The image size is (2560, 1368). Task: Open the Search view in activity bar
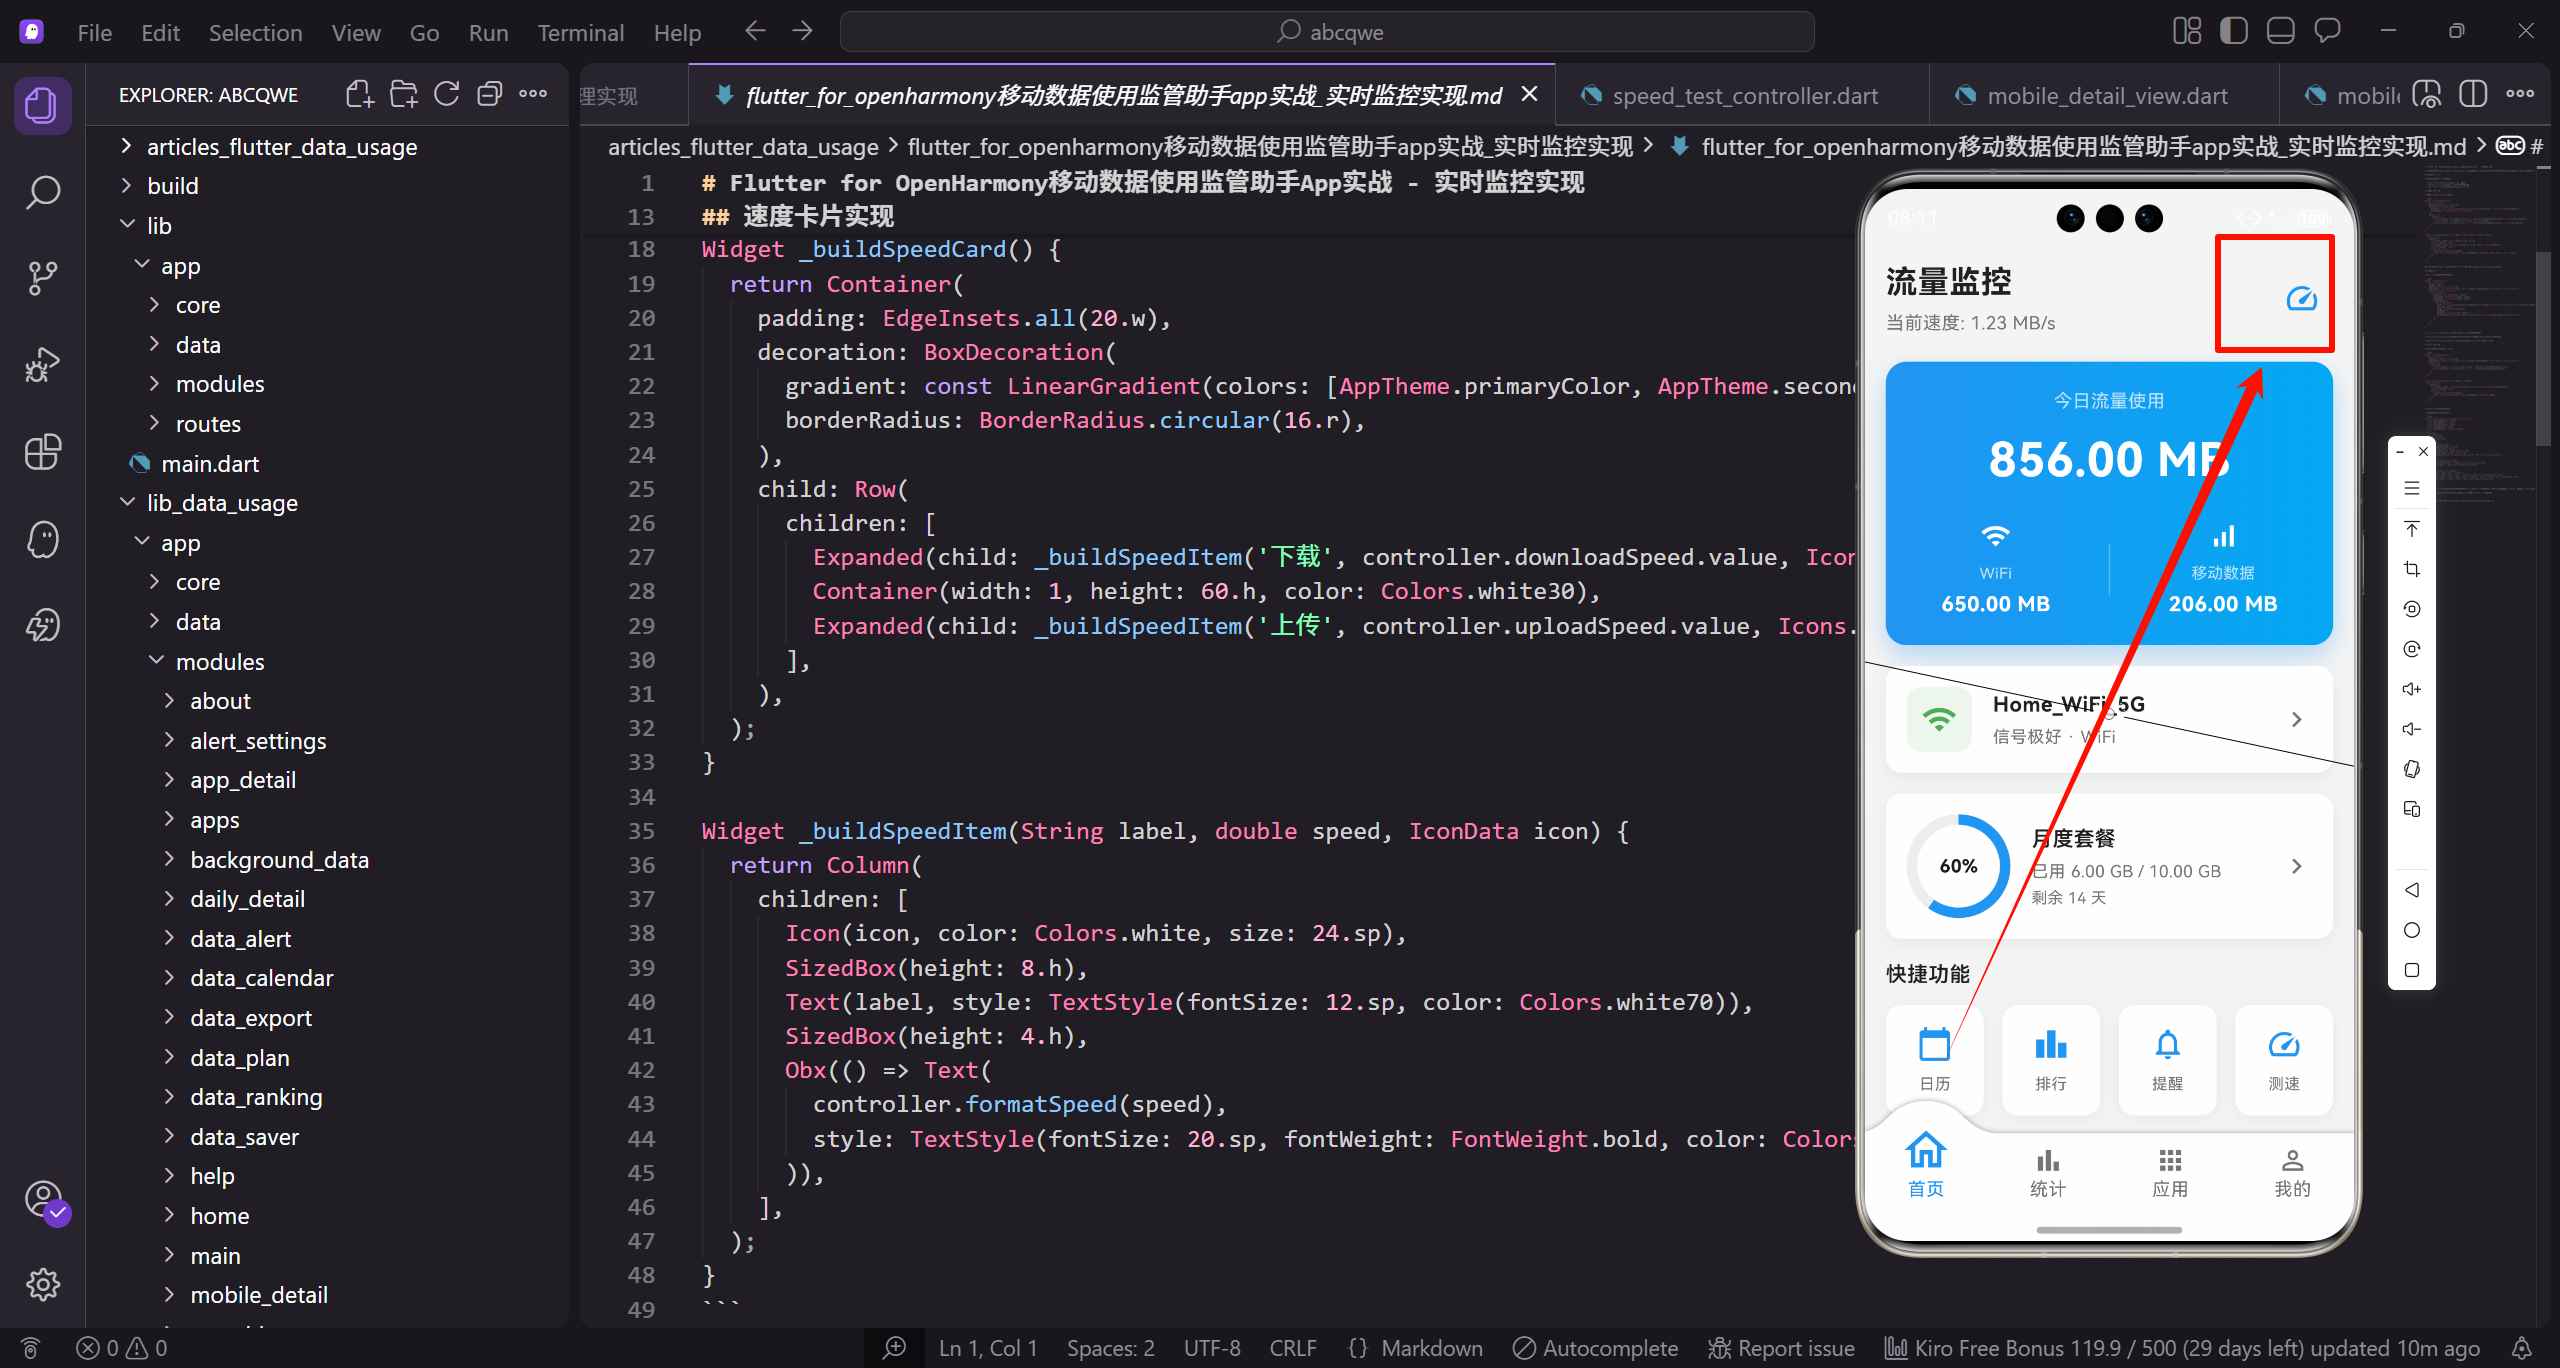tap(42, 191)
